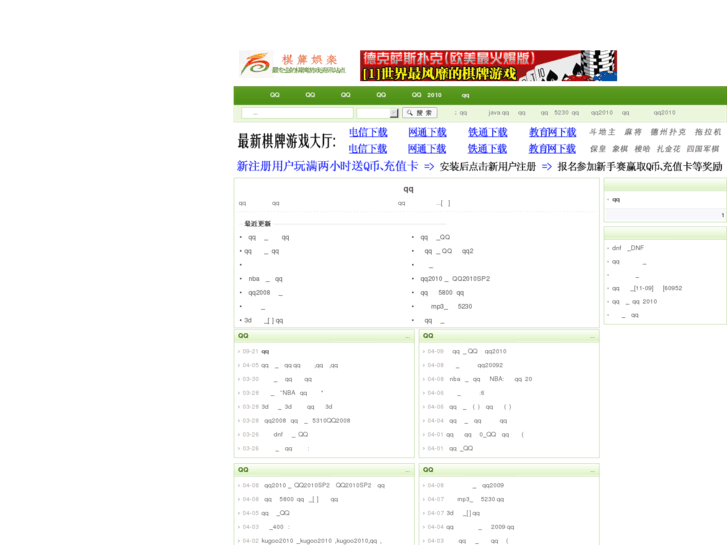Click 铁通下载 link in the 保皇 row
The image size is (727, 545).
487,148
